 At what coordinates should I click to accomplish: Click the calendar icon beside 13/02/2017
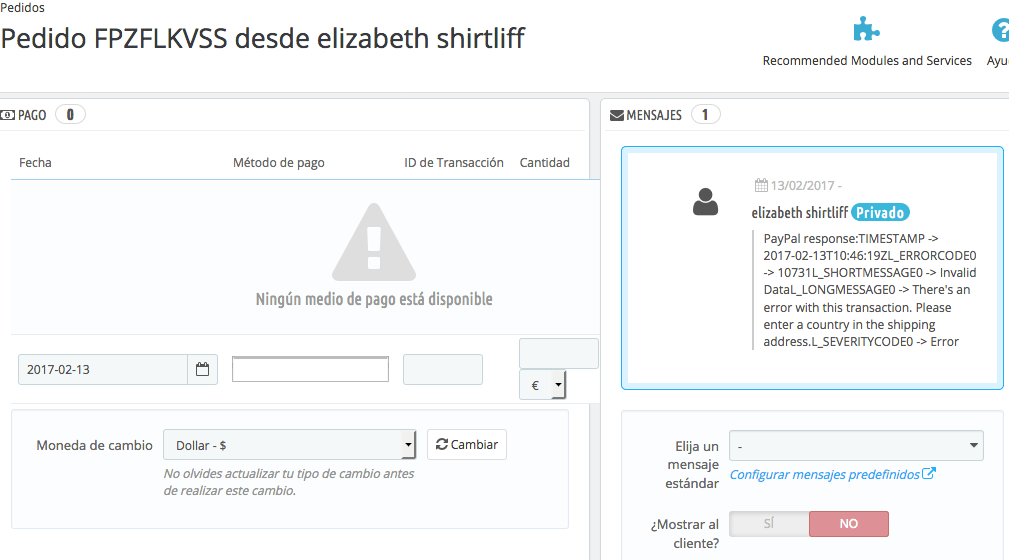761,185
